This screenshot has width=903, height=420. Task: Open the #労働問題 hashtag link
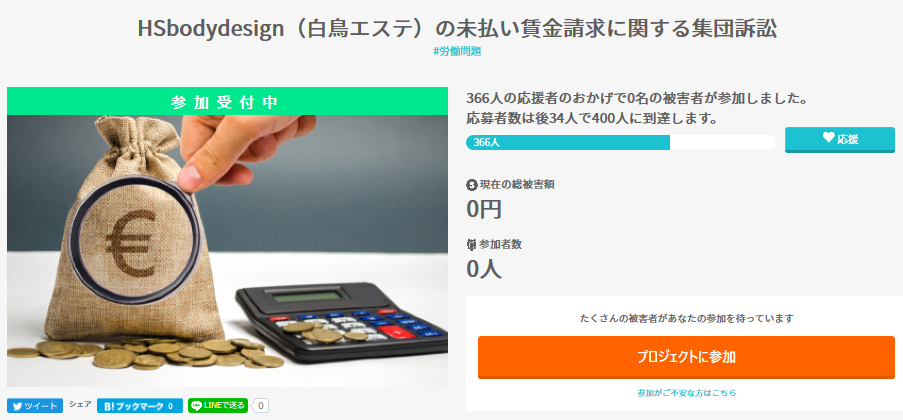[x=457, y=51]
